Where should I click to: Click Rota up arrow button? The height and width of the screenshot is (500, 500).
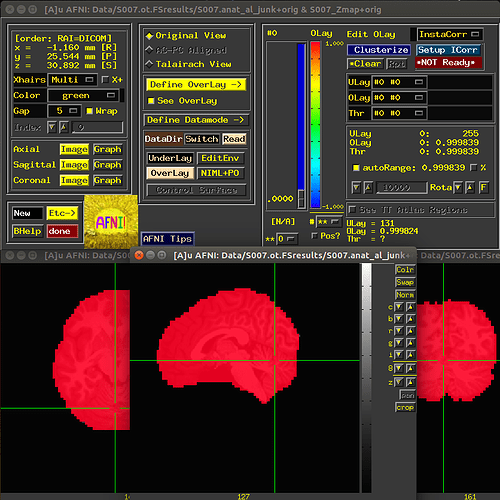tap(470, 187)
